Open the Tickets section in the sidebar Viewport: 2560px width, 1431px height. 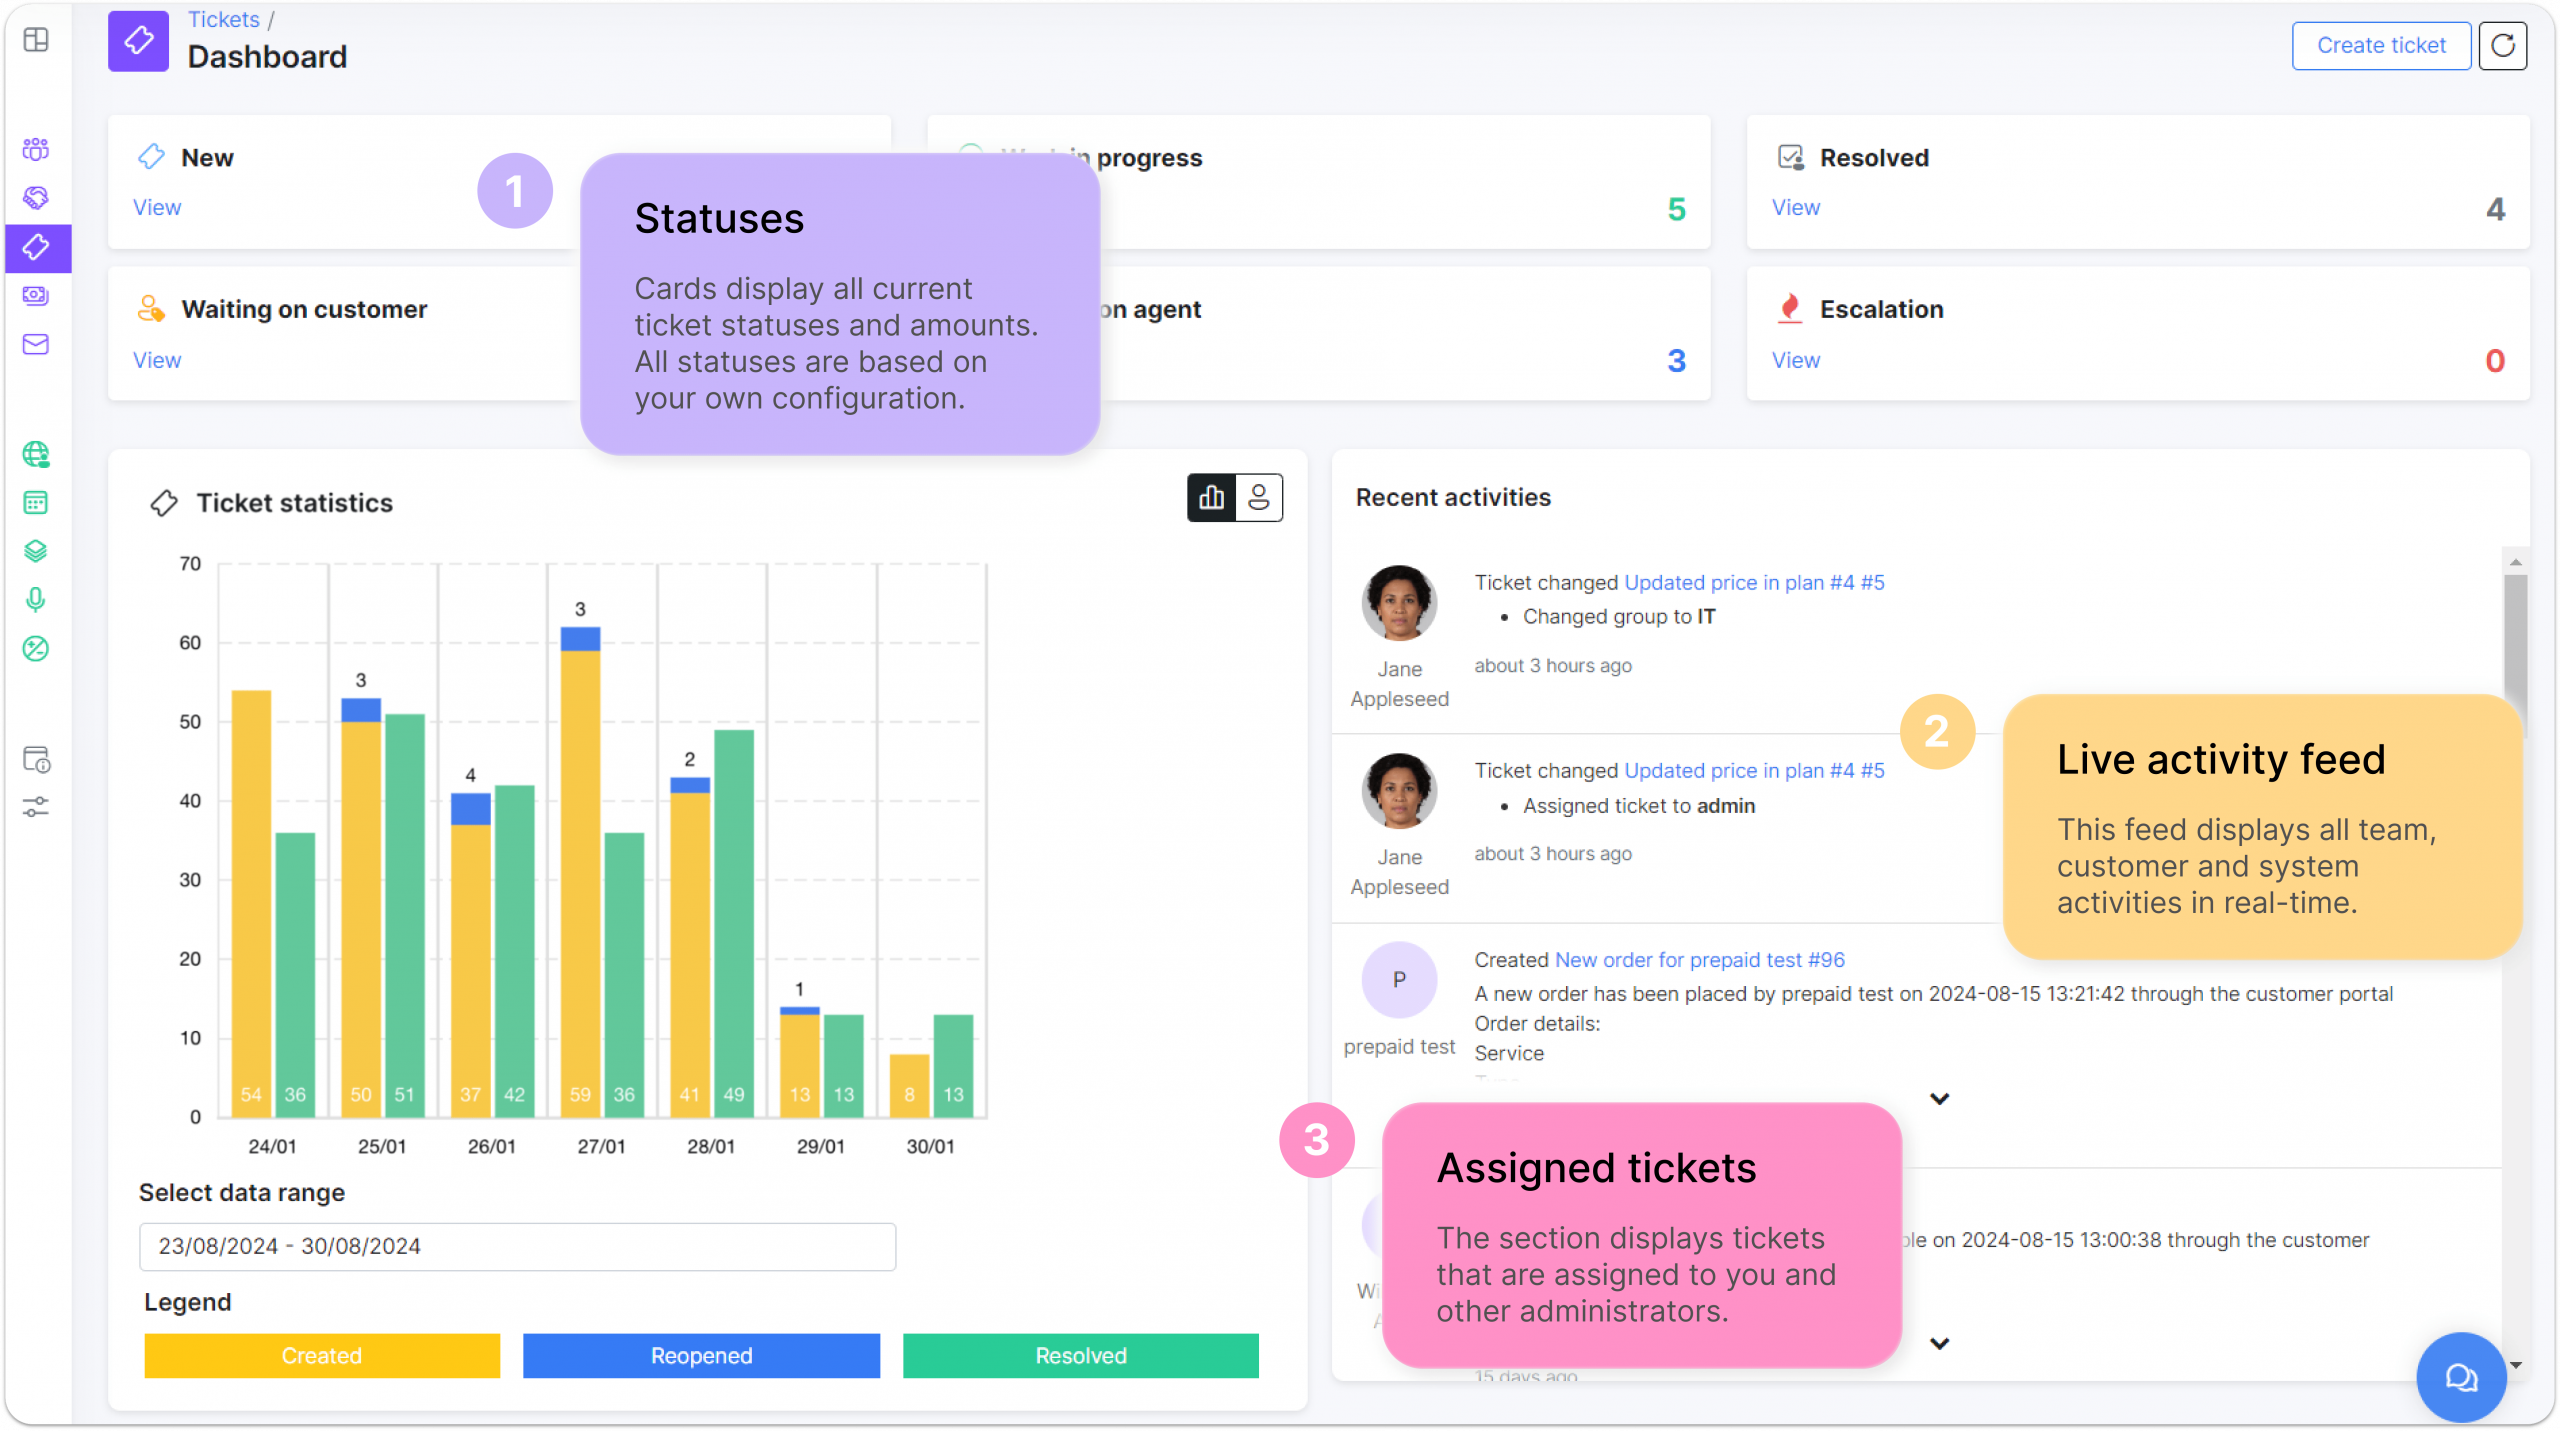(36, 247)
